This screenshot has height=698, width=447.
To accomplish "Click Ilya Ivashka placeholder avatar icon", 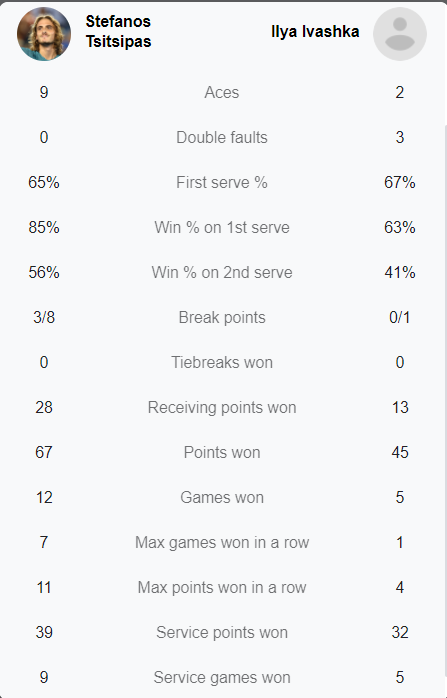I will [400, 34].
